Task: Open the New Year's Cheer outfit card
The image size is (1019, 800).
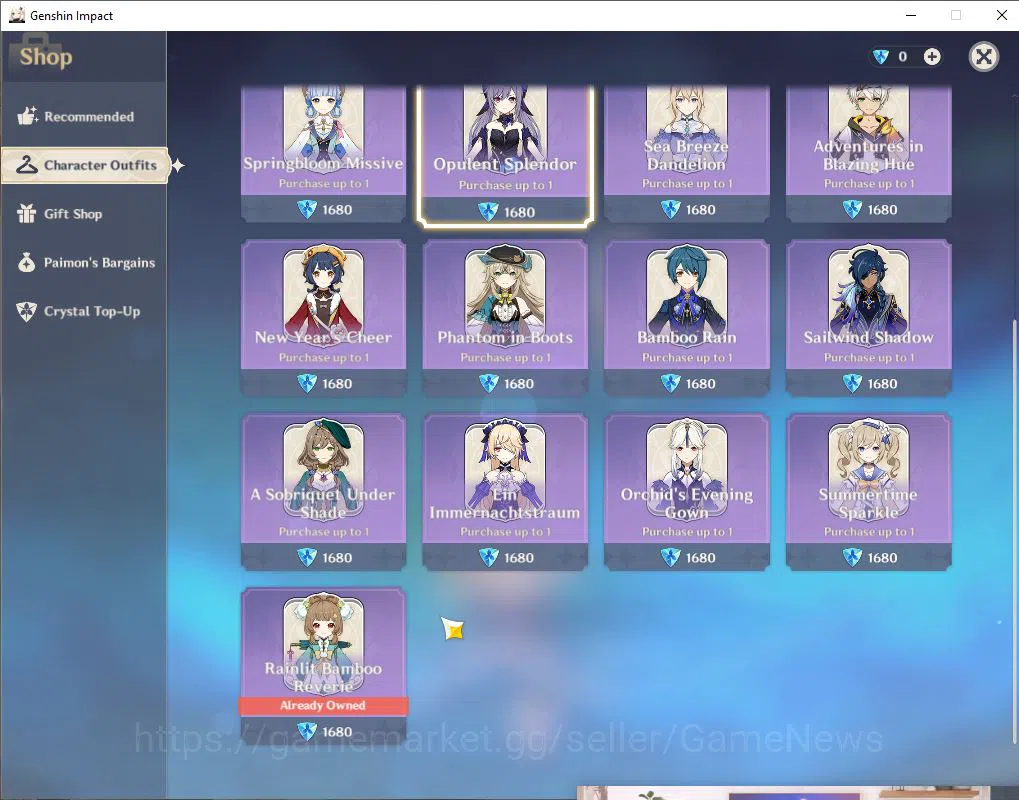Action: (324, 317)
